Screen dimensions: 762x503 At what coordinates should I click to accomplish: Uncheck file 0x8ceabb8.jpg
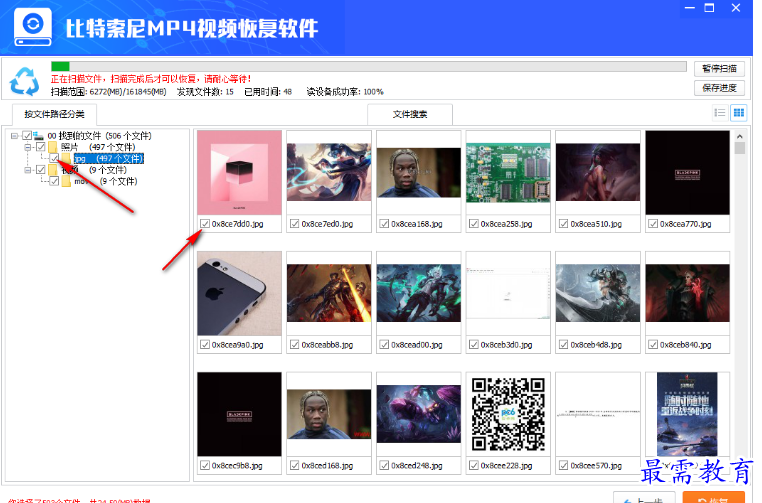294,345
